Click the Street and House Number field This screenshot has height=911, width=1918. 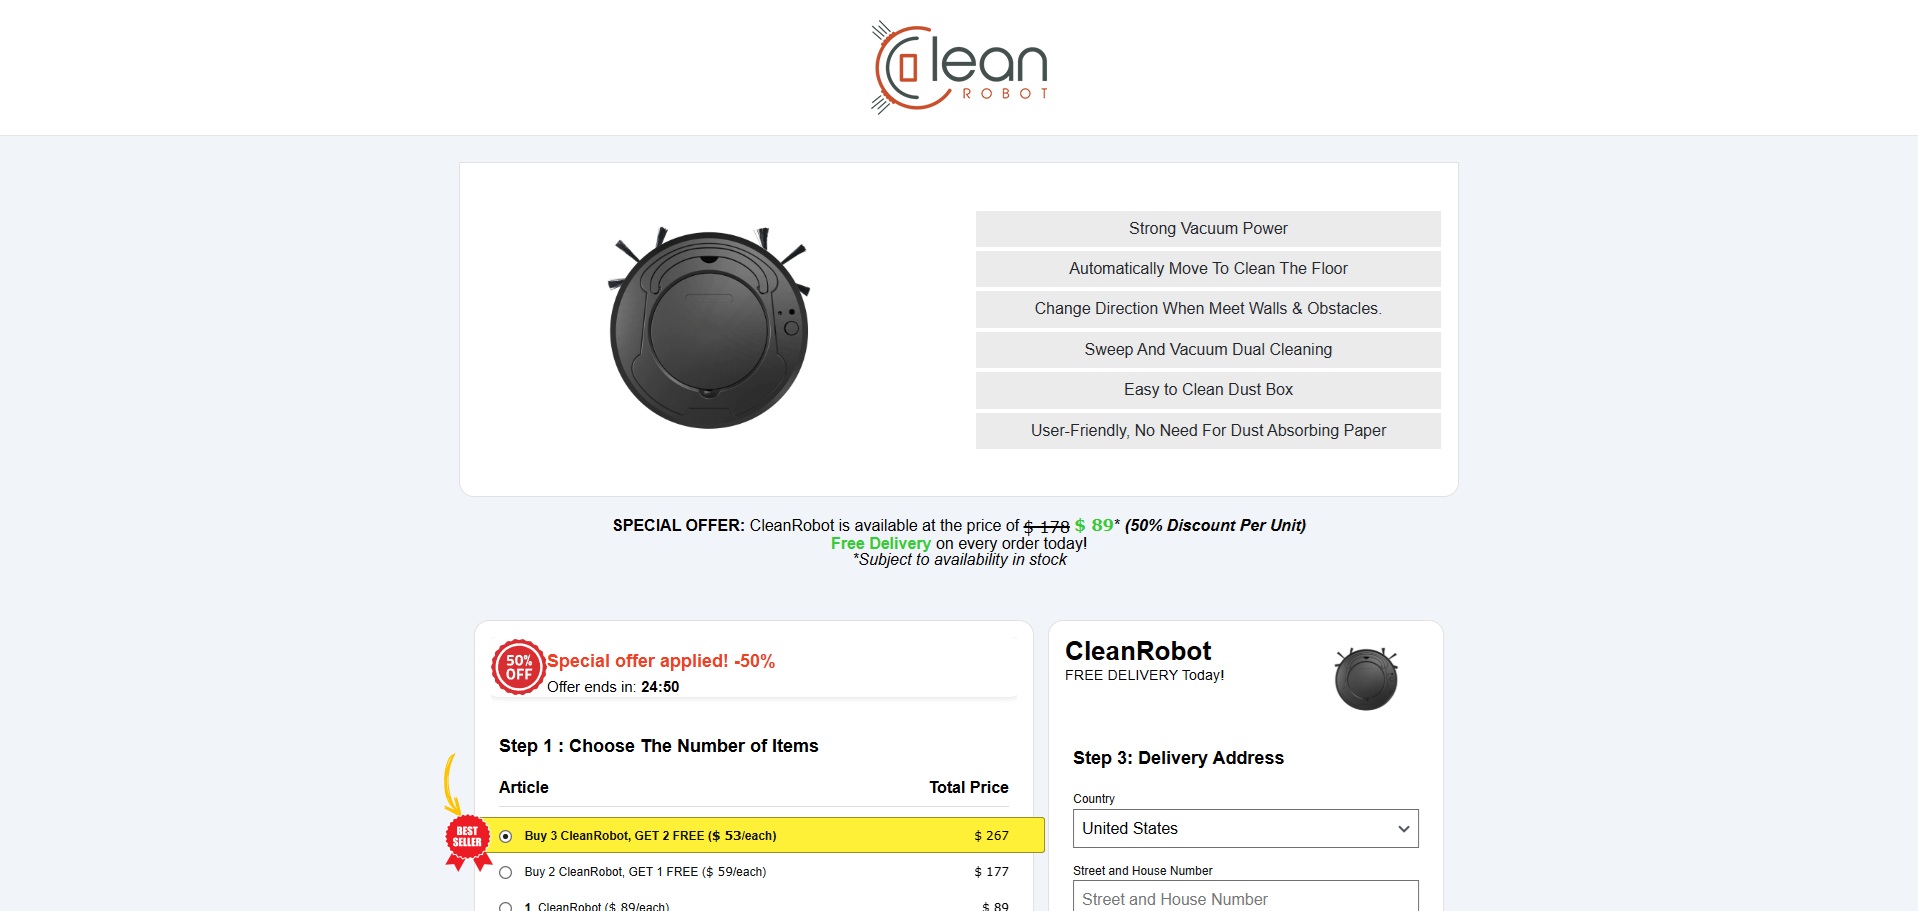click(x=1244, y=897)
